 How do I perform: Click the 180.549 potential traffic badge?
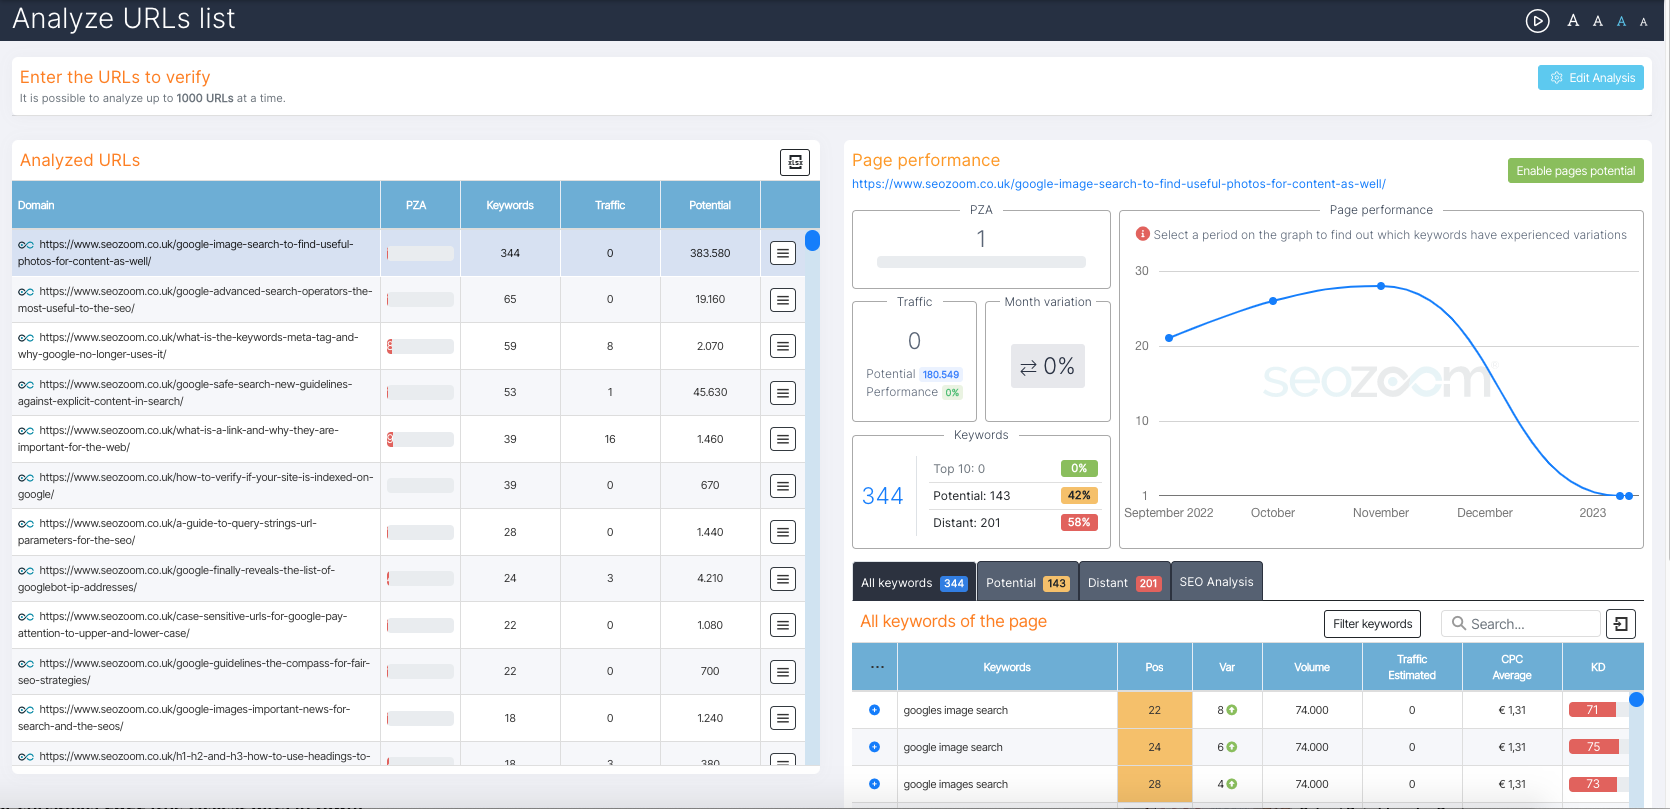coord(941,374)
